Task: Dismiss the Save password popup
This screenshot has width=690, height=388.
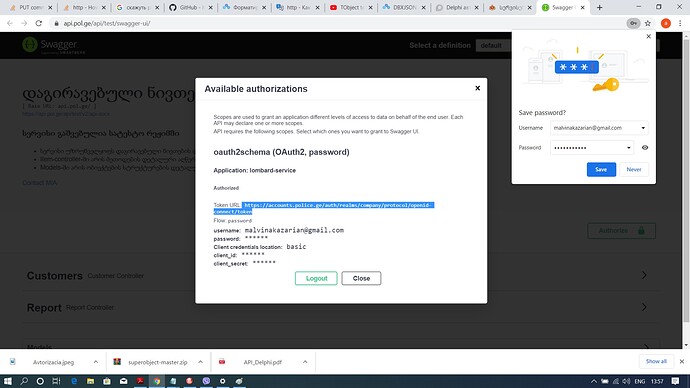Action: 648,37
